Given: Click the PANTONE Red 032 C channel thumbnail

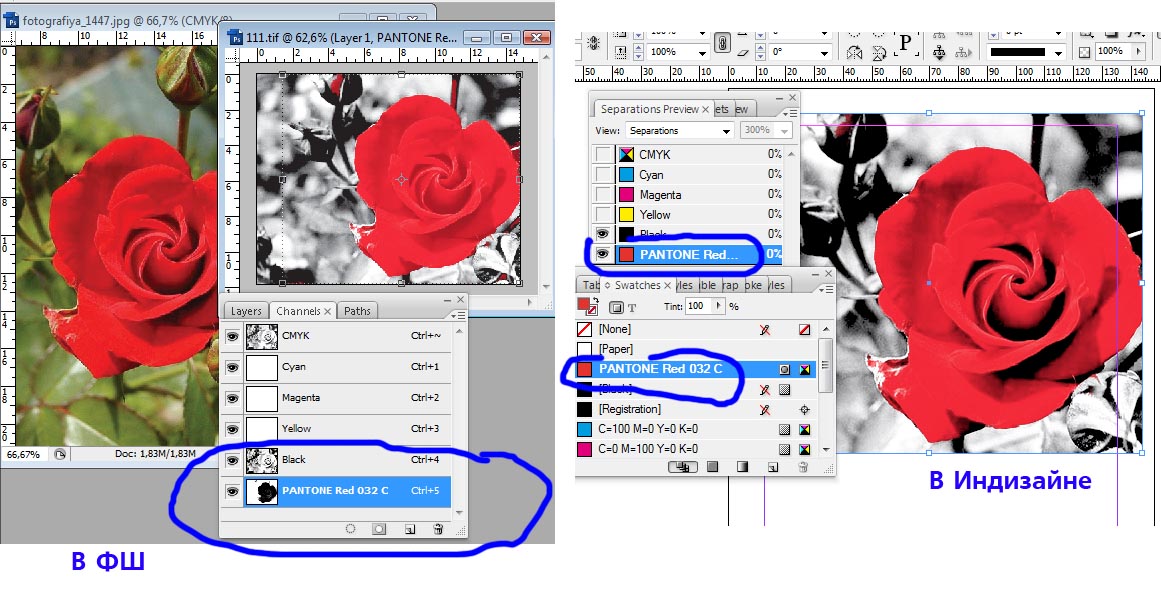Looking at the screenshot, I should [261, 491].
